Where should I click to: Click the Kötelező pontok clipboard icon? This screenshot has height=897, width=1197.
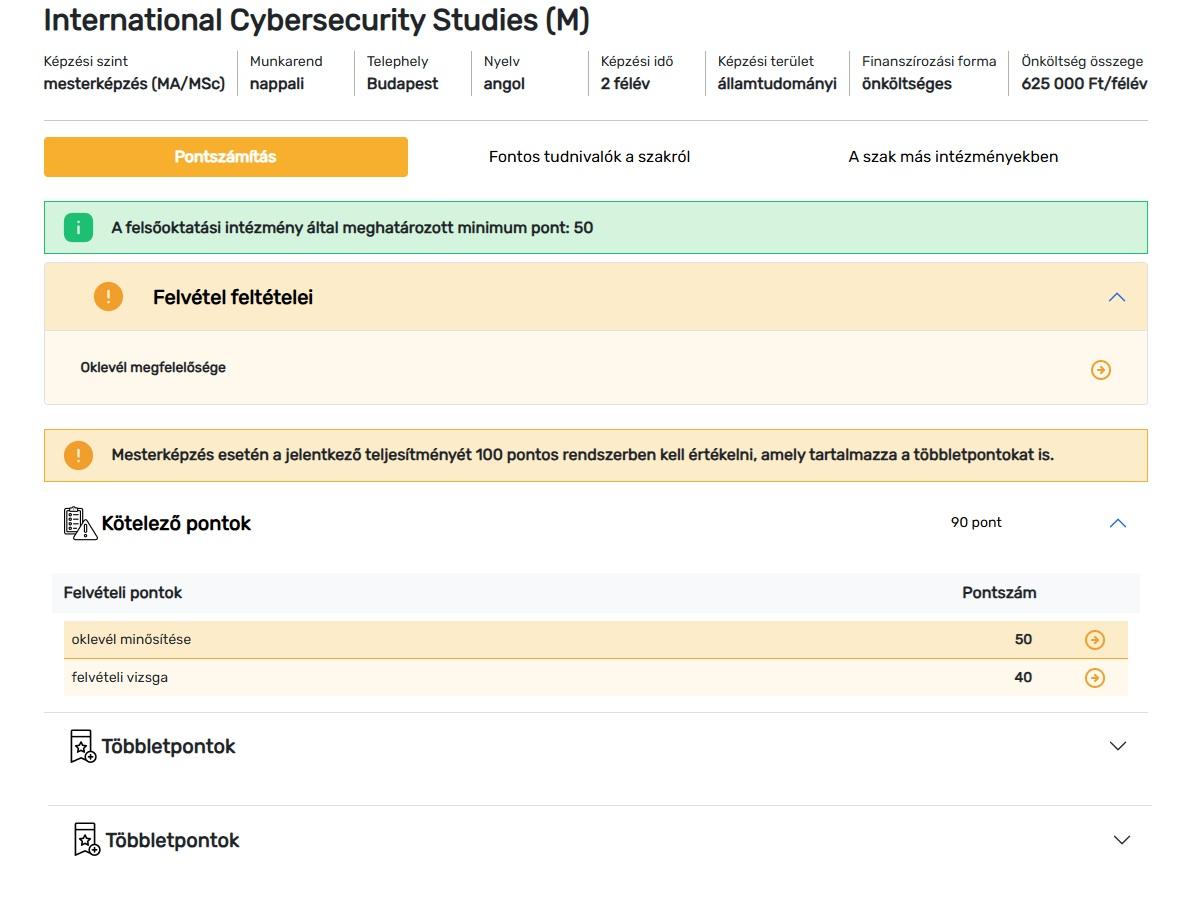pos(80,523)
